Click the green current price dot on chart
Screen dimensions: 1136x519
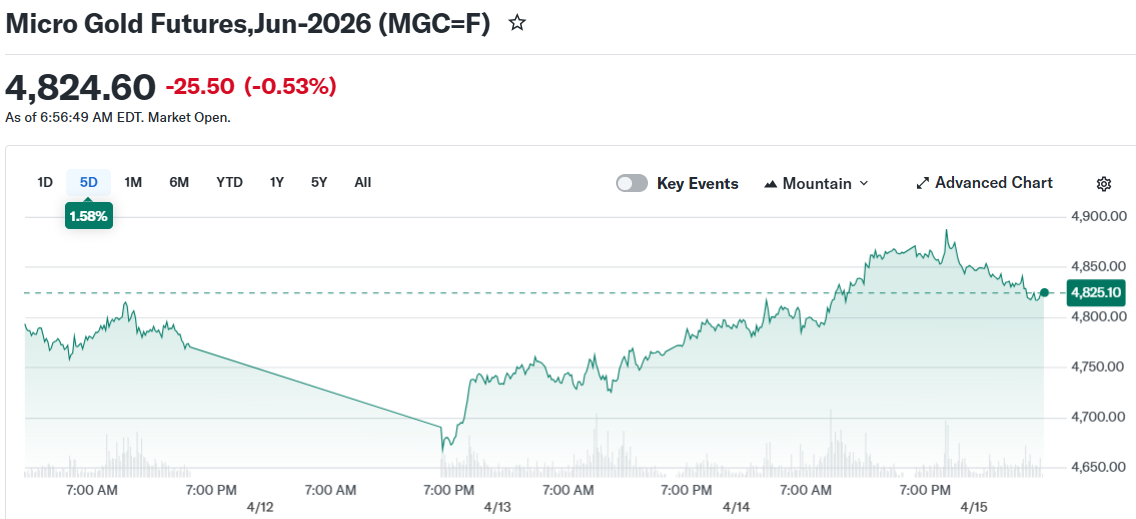1044,293
